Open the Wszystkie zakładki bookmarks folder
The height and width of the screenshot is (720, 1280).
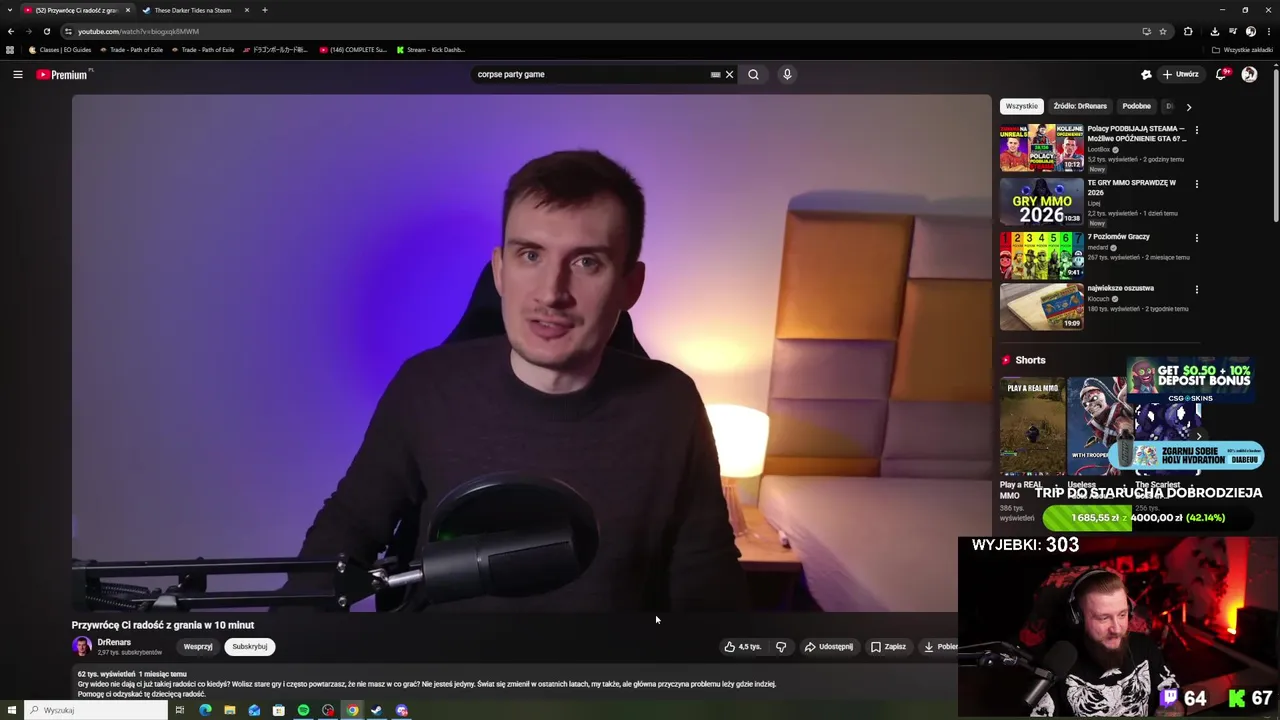click(1242, 50)
